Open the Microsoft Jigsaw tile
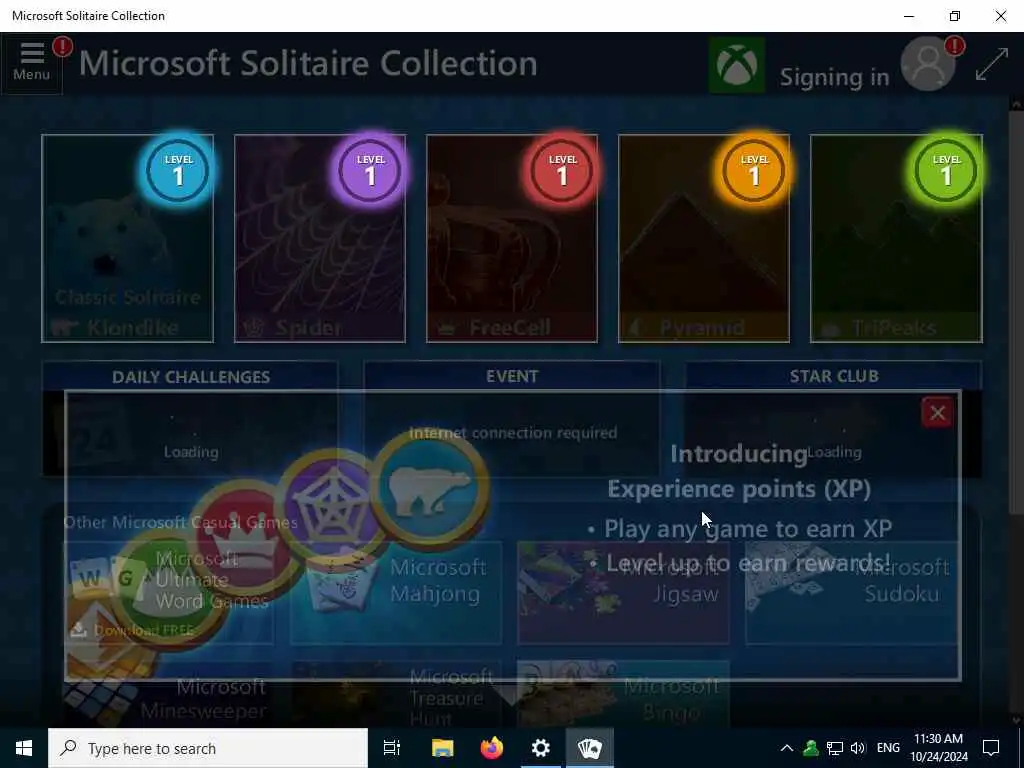Screen dimensions: 1024x768 click(x=624, y=592)
